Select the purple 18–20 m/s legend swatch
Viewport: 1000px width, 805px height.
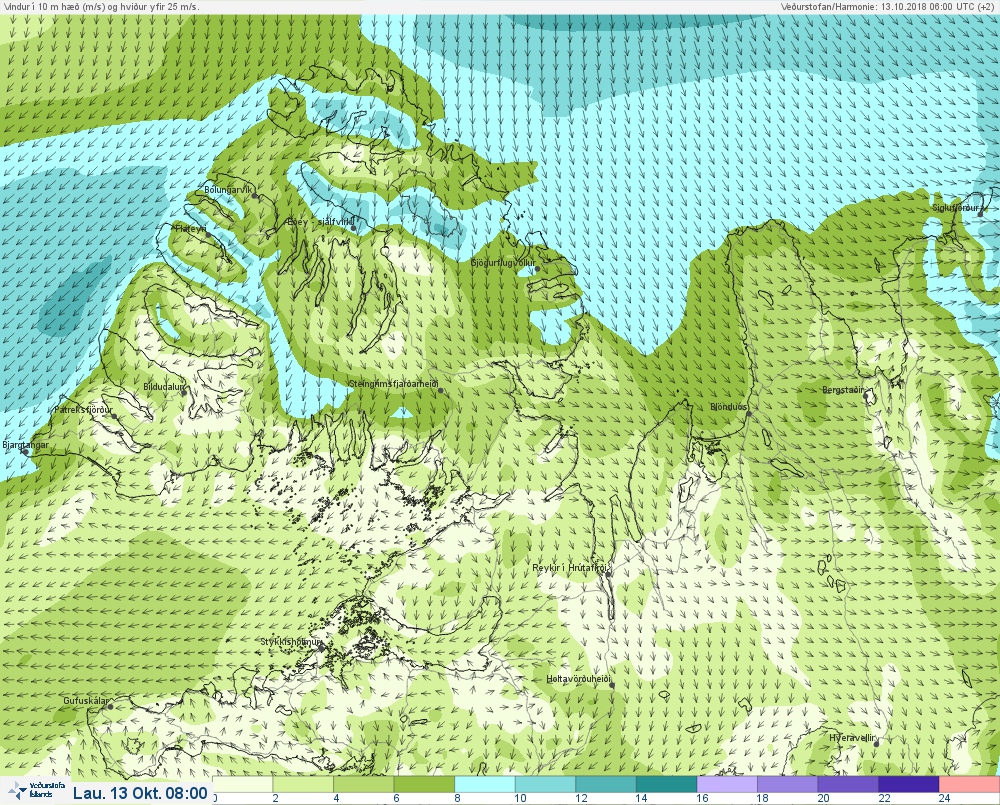tap(788, 784)
